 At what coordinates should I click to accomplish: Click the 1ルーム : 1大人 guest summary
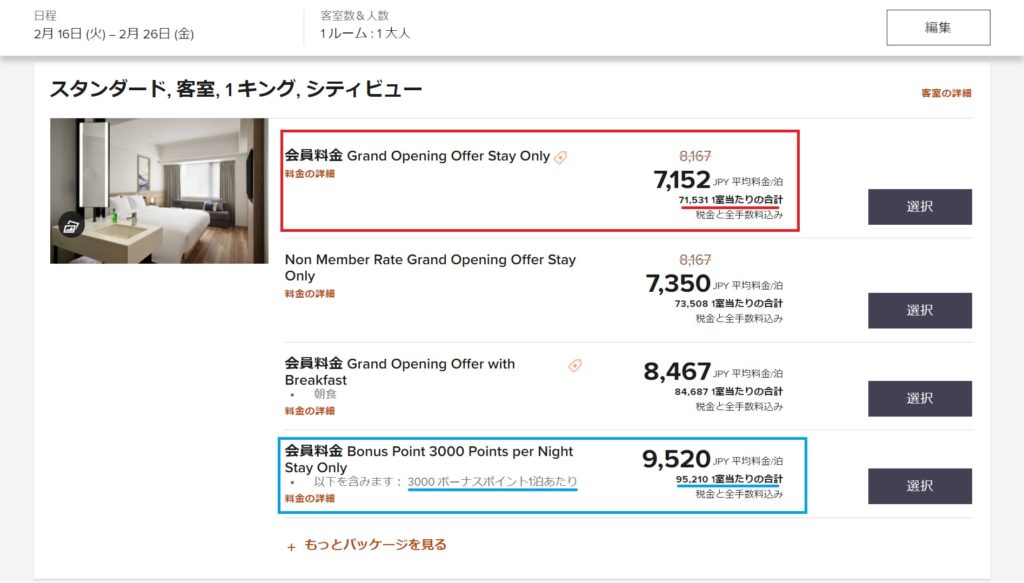click(x=365, y=34)
